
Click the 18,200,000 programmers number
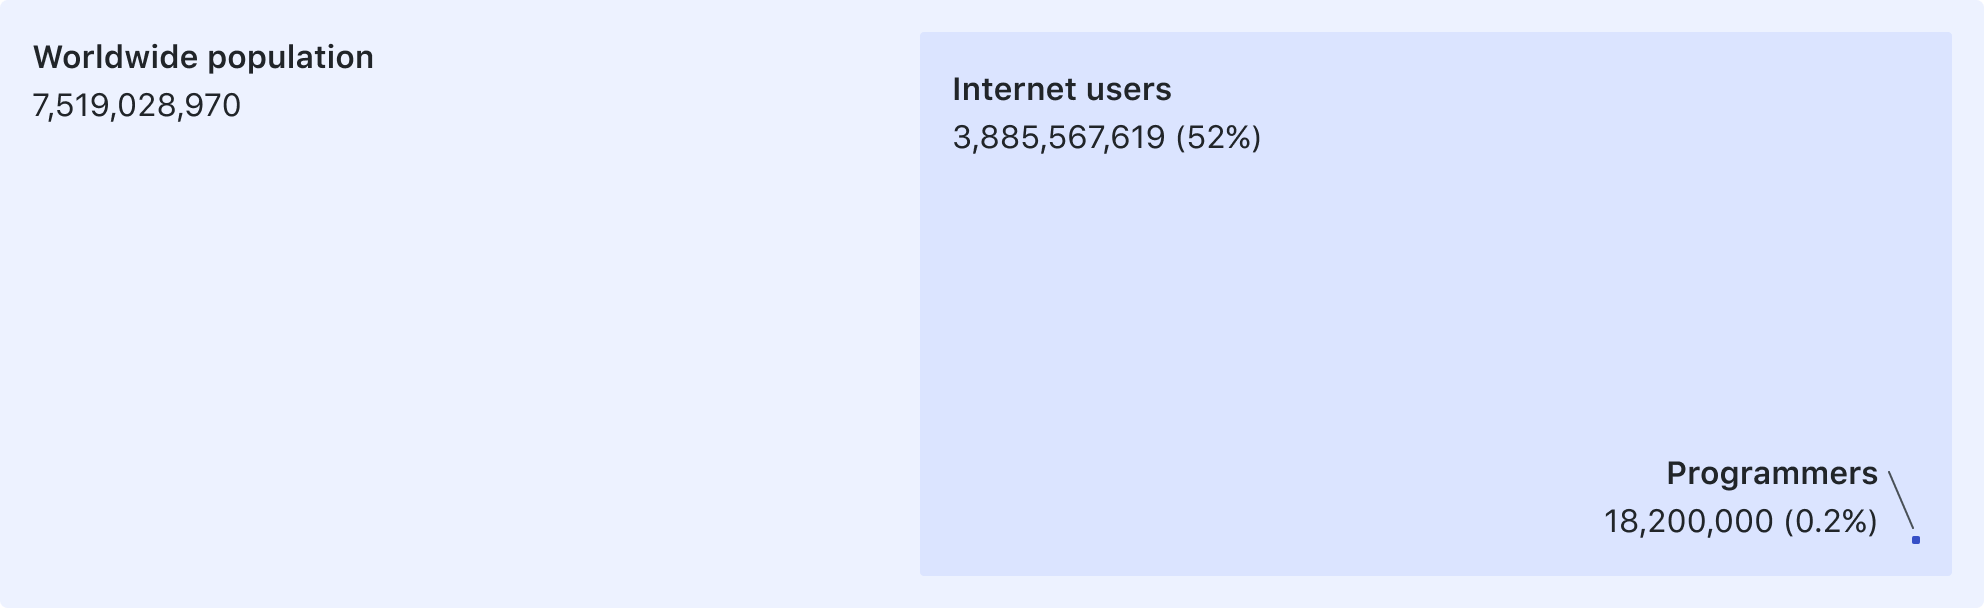click(1689, 522)
